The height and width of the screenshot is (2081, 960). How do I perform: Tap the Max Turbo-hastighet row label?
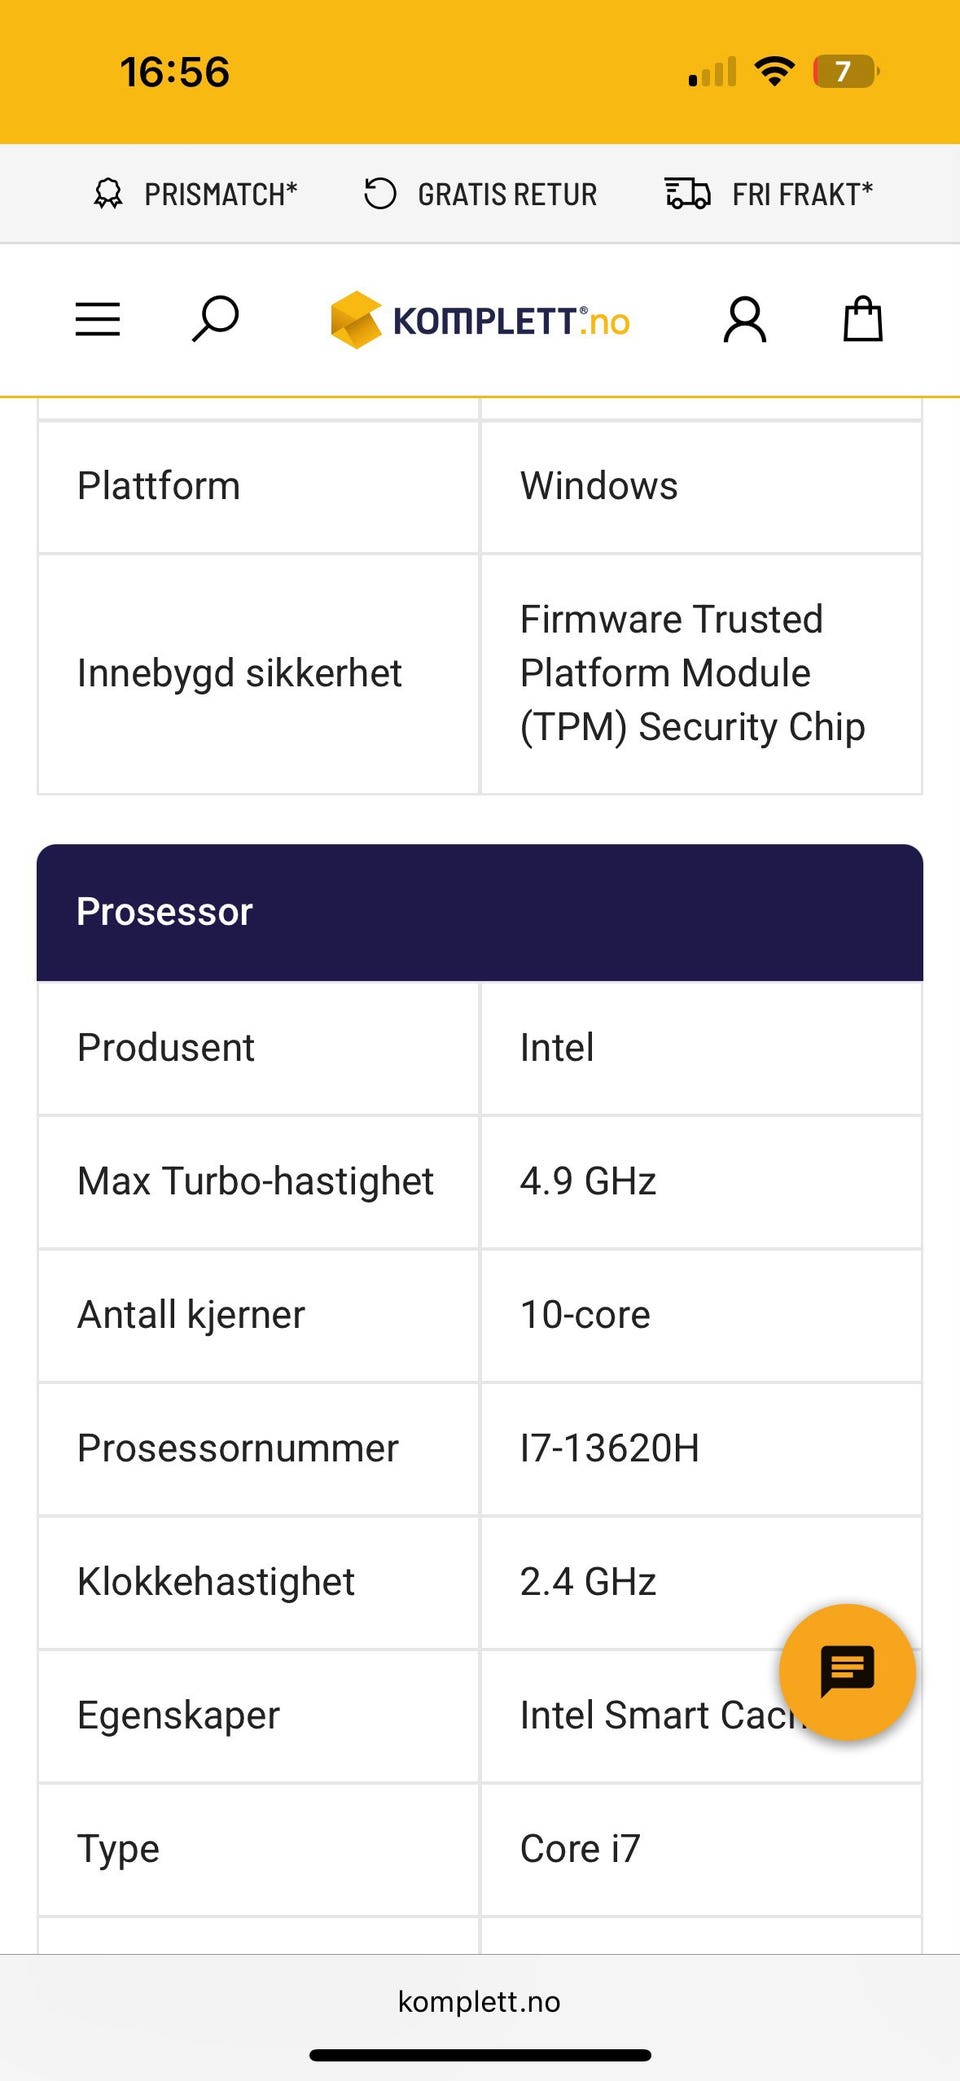click(256, 1181)
